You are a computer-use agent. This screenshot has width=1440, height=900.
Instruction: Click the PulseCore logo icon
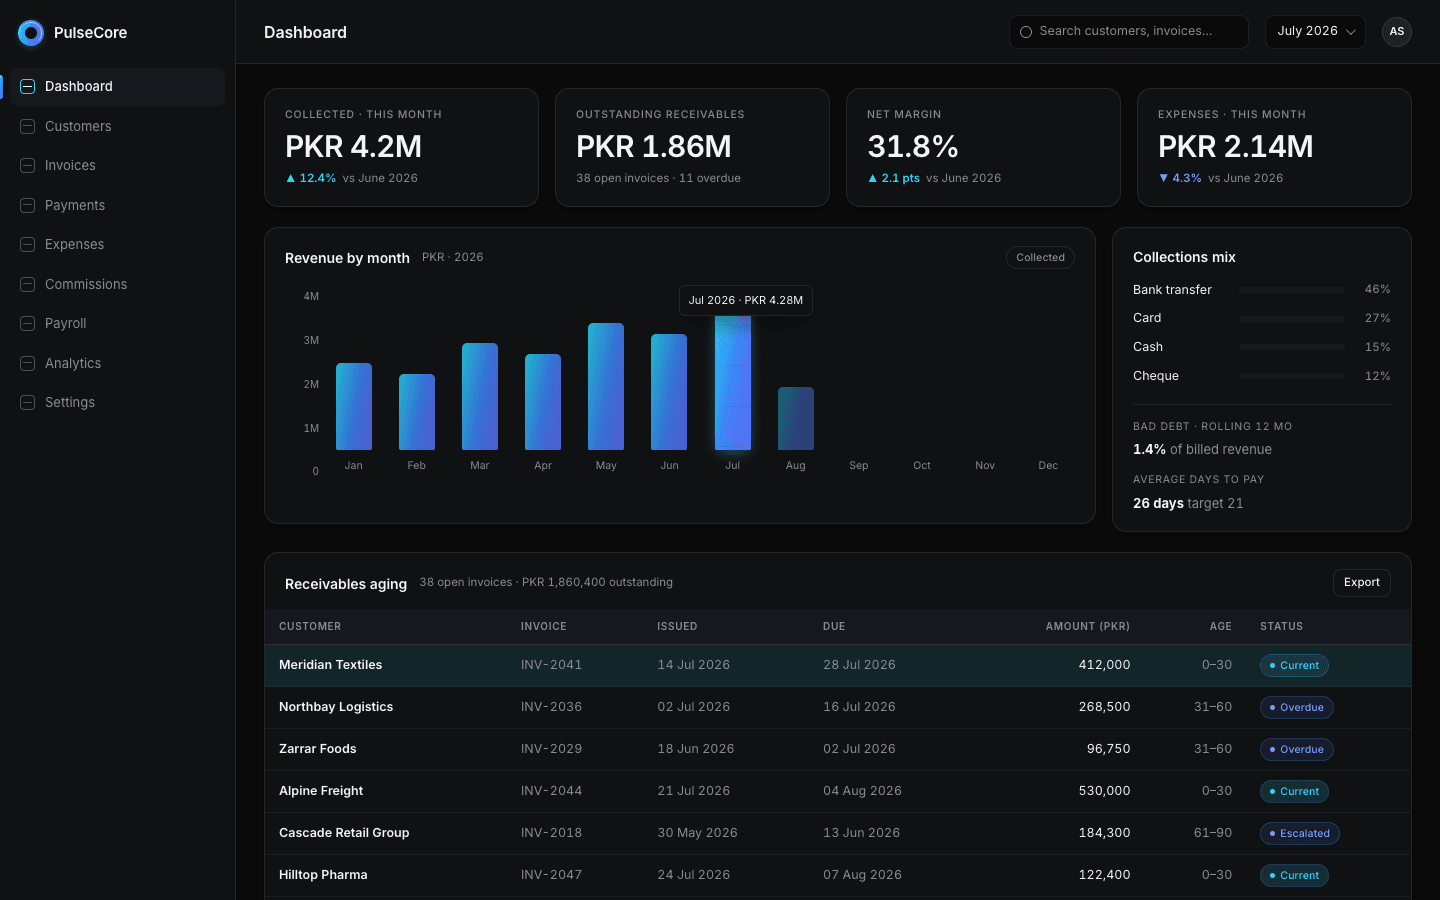coord(31,33)
